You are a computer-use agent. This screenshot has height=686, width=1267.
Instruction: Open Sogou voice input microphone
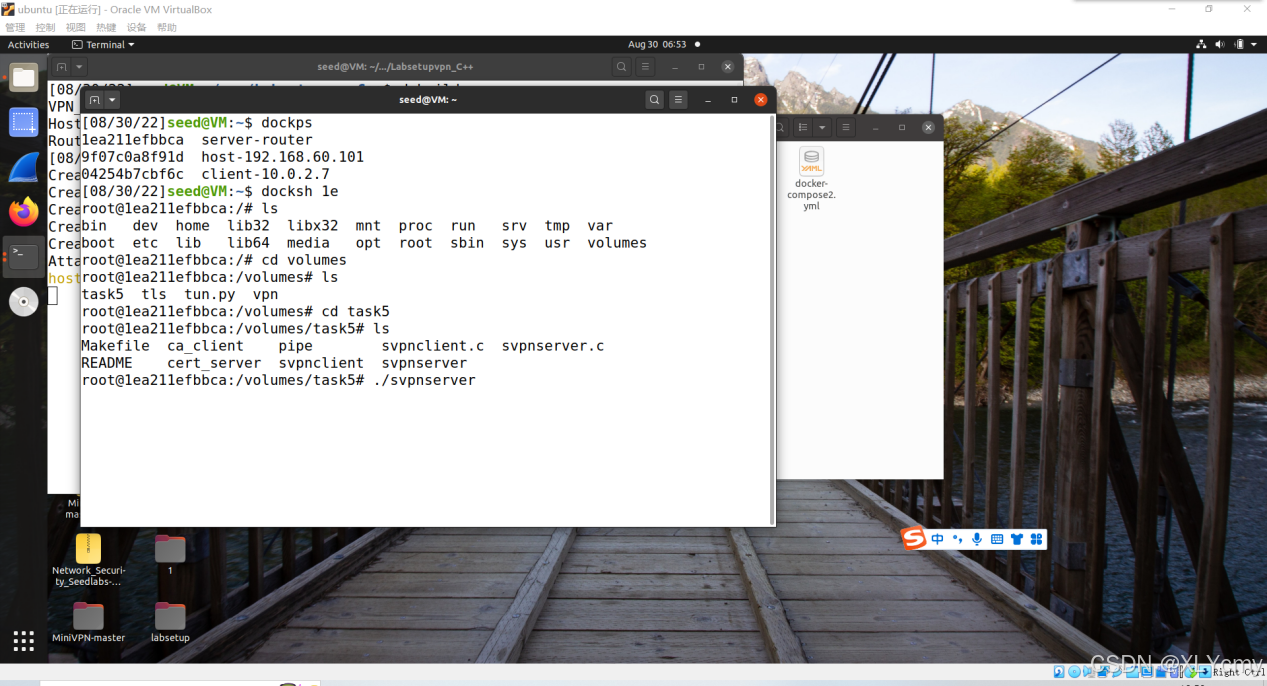(x=977, y=539)
